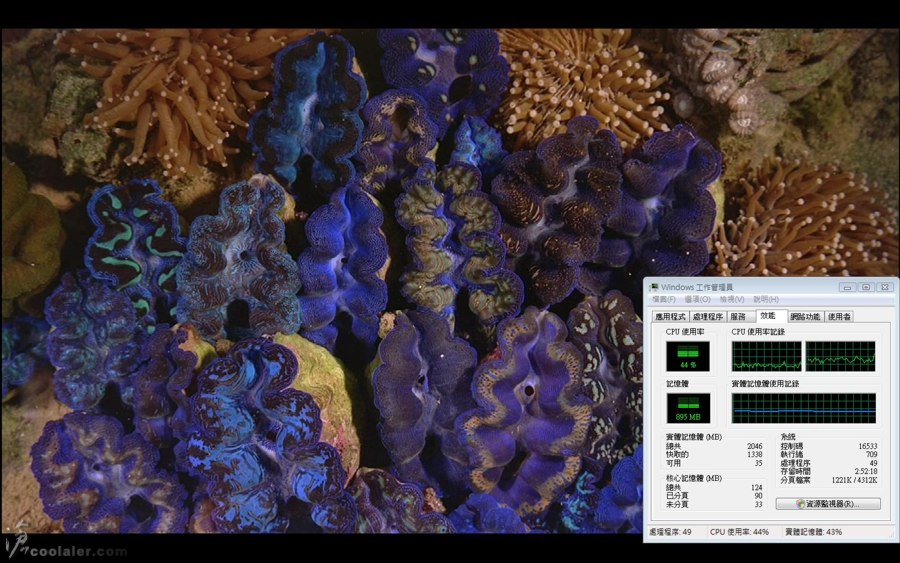Open the 檔案(F) menu
The height and width of the screenshot is (563, 900).
click(664, 300)
